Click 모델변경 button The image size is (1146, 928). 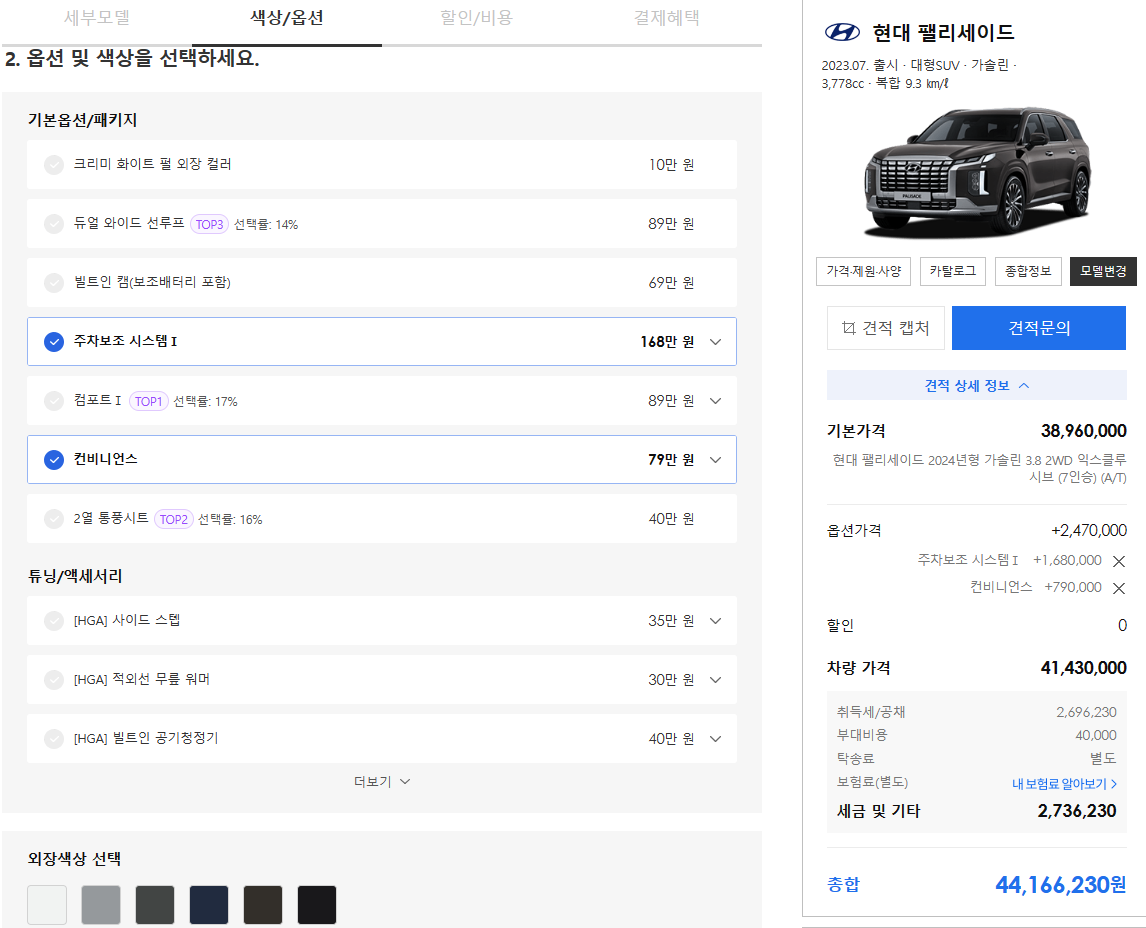1103,271
